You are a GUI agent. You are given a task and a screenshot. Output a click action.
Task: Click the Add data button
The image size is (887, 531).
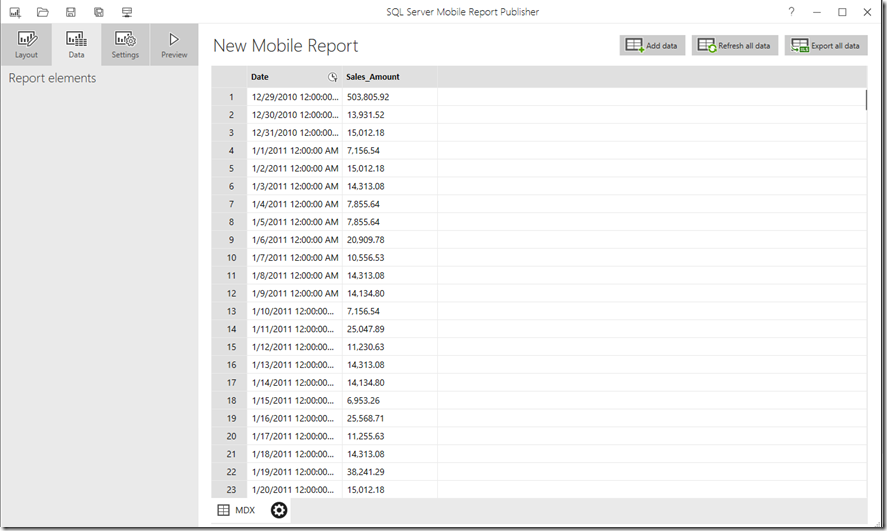click(x=652, y=46)
